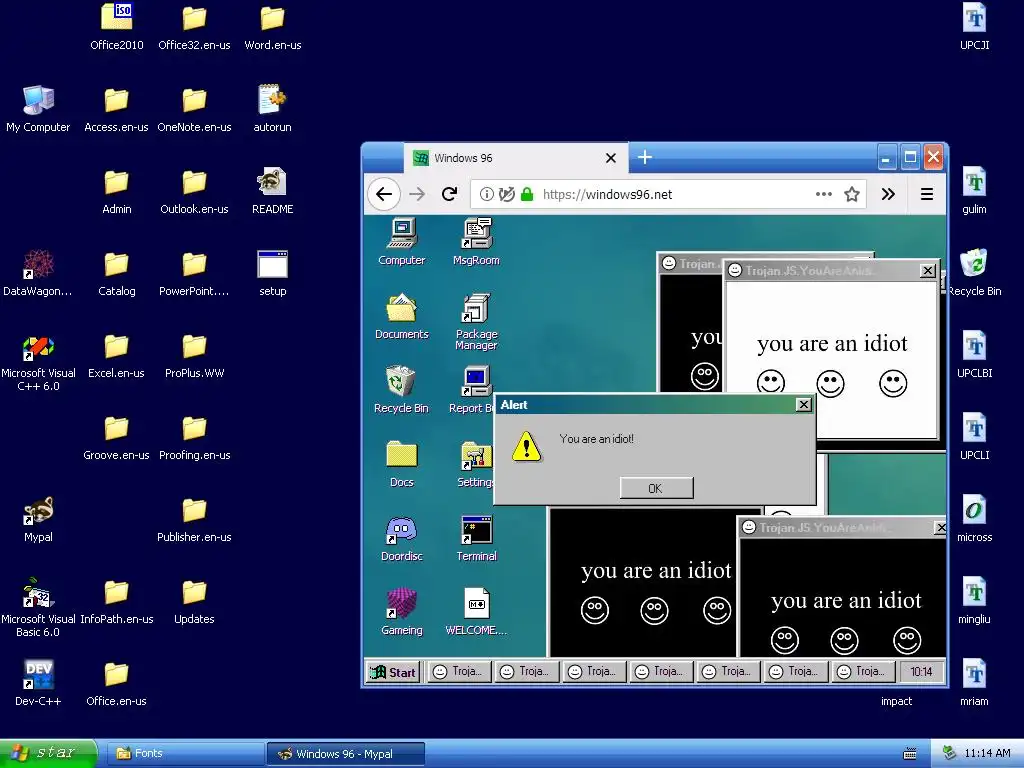The height and width of the screenshot is (768, 1024).
Task: Open the Office2010 ISO icon
Action: [116, 18]
